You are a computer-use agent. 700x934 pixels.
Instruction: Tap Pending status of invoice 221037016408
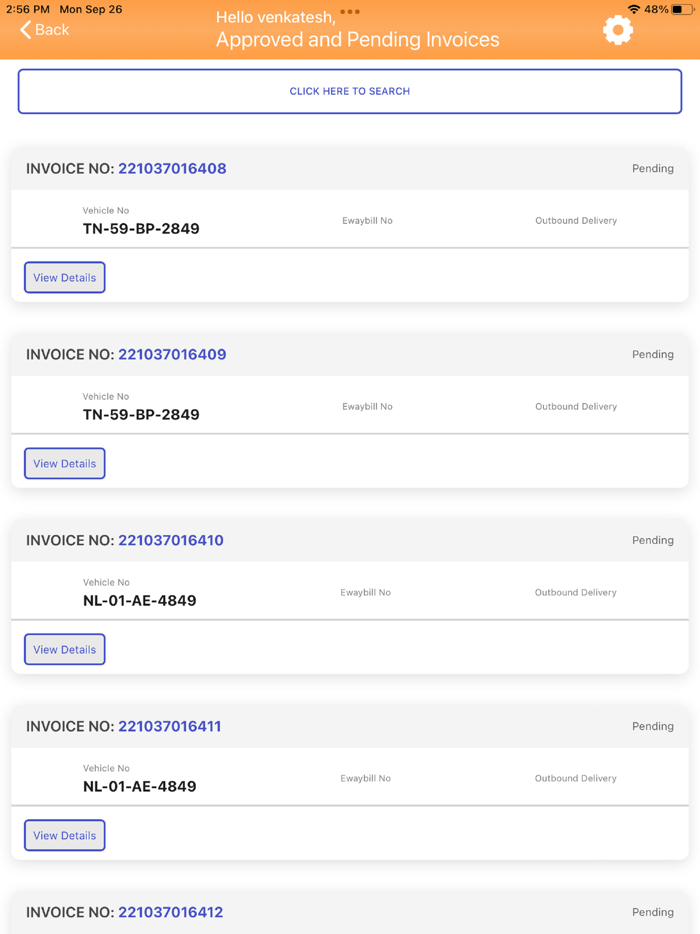coord(653,169)
